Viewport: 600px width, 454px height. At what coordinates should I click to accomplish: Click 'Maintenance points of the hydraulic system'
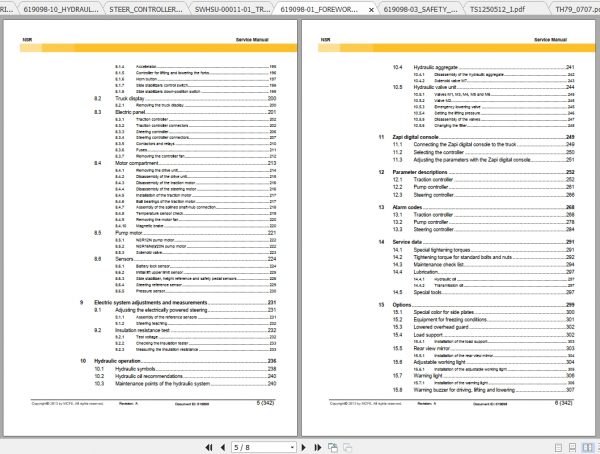(162, 384)
